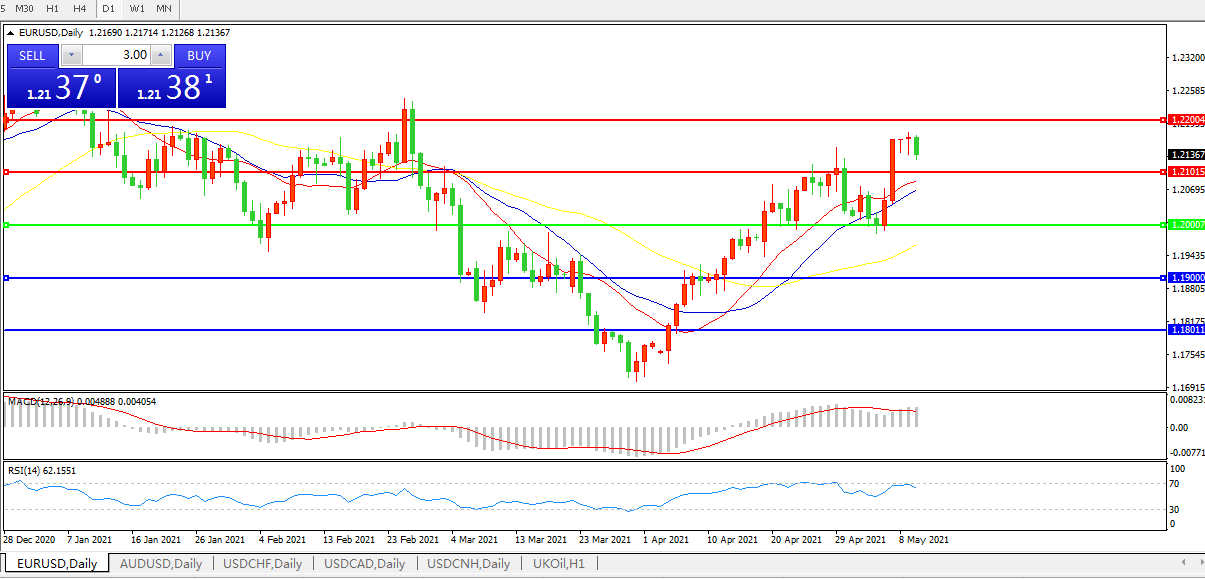Open the USDCHF,Daily chart tab
Viewport: 1205px width, 579px height.
[x=262, y=563]
